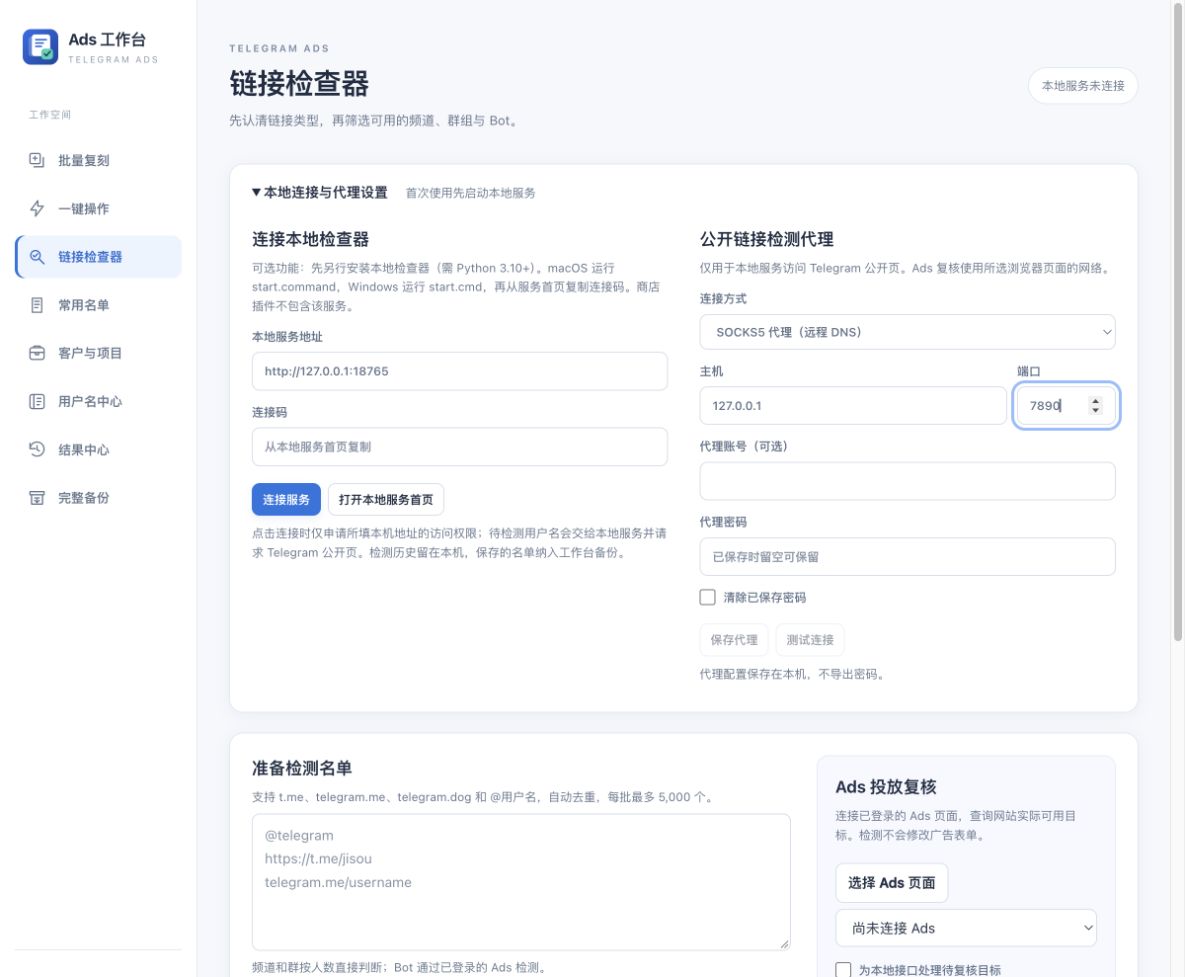The width and height of the screenshot is (1185, 977).
Task: Click the 一键操作 lightning icon
Action: tap(36, 209)
